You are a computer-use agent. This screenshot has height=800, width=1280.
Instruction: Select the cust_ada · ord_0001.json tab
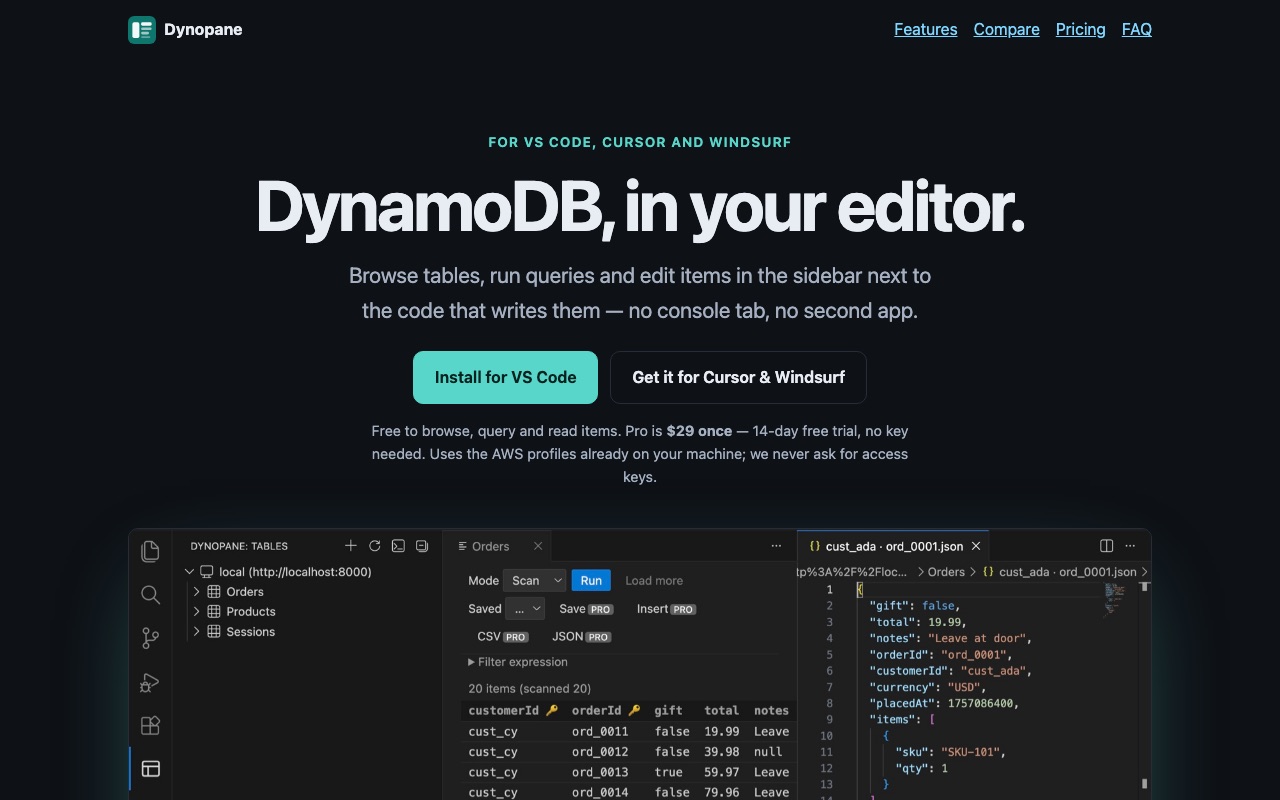pos(894,546)
